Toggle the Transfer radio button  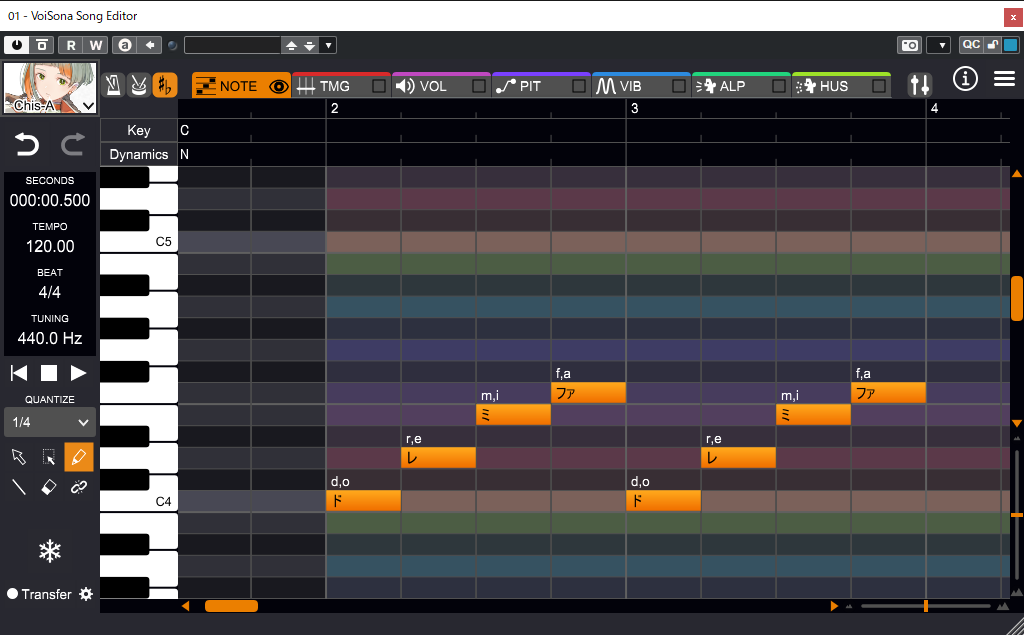pos(12,594)
